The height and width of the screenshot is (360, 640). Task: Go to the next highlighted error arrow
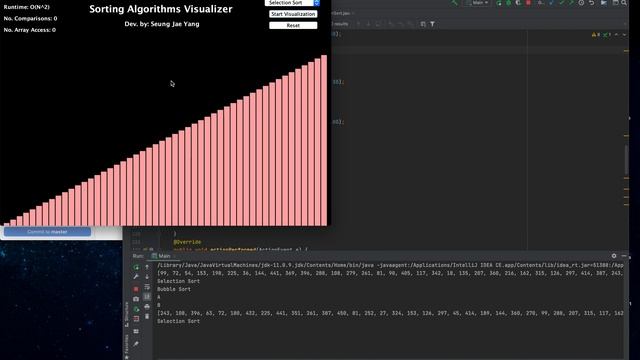click(624, 35)
